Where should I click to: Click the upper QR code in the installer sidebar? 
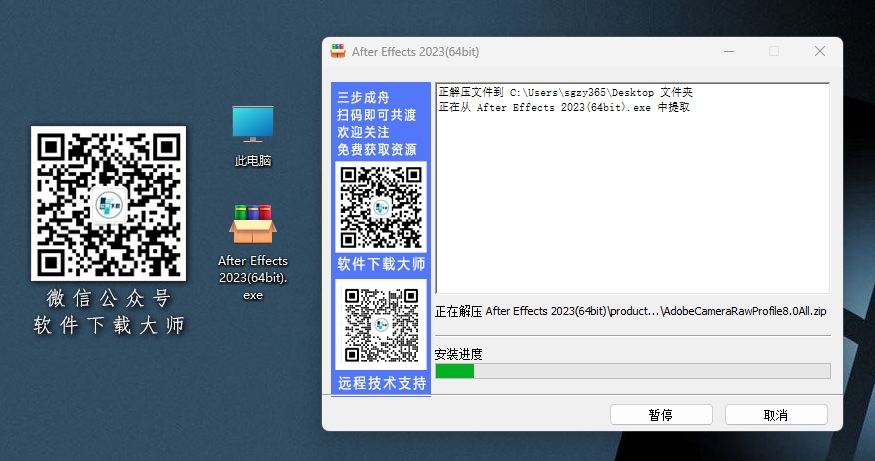pos(381,207)
